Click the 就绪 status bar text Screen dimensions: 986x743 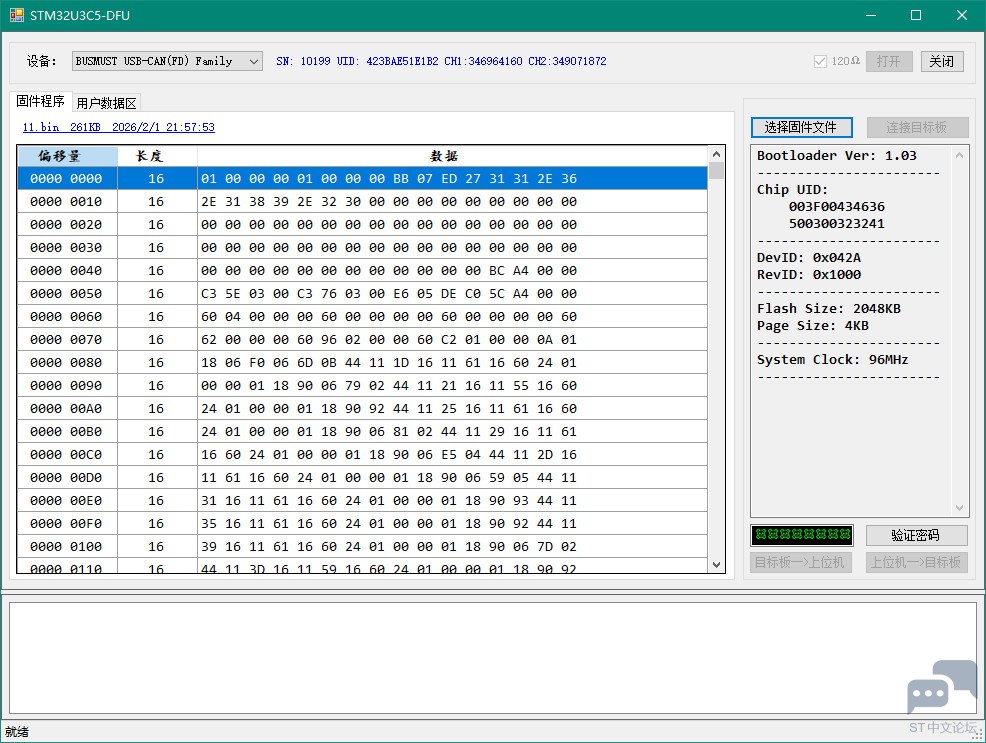click(17, 732)
